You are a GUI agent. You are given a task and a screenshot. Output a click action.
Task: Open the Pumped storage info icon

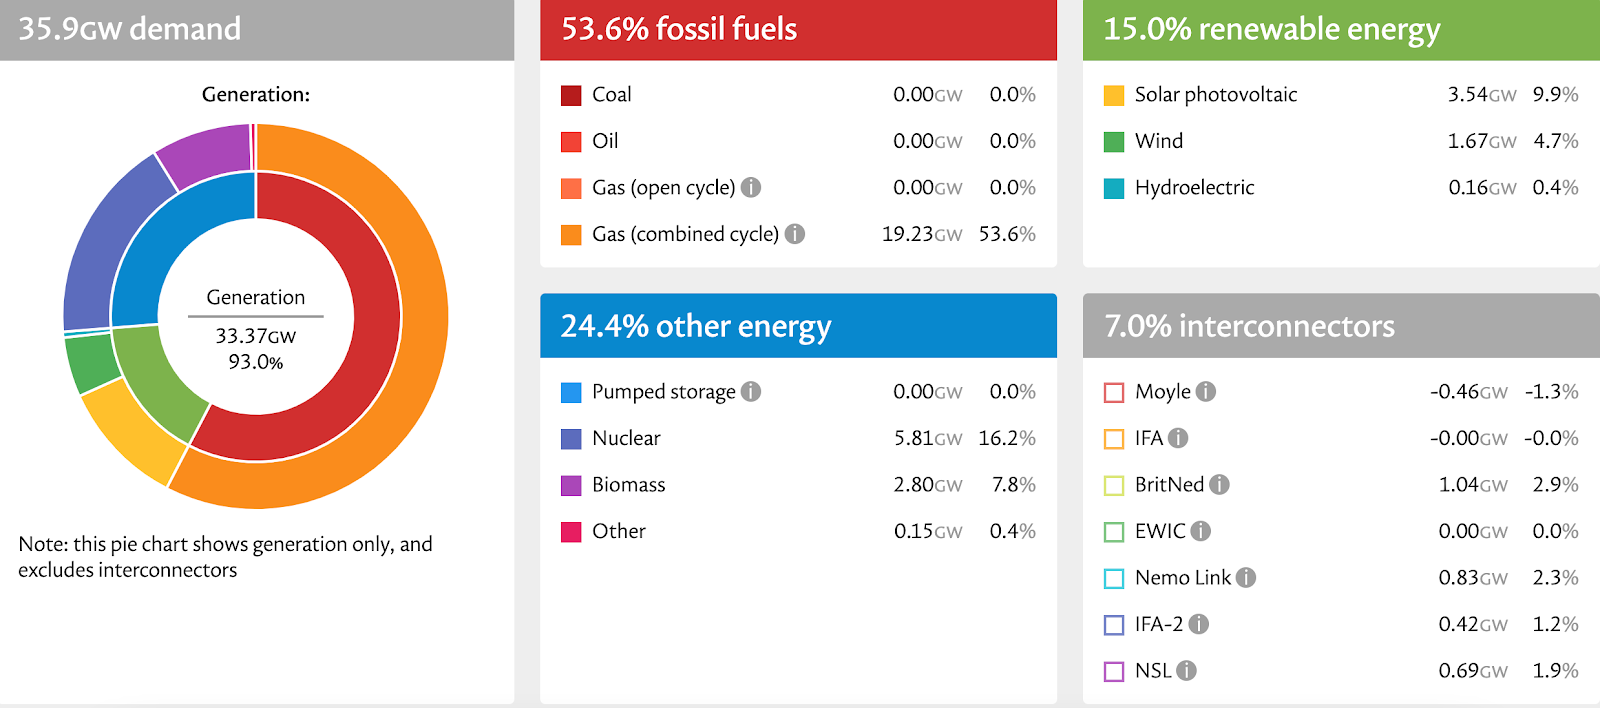pyautogui.click(x=751, y=391)
